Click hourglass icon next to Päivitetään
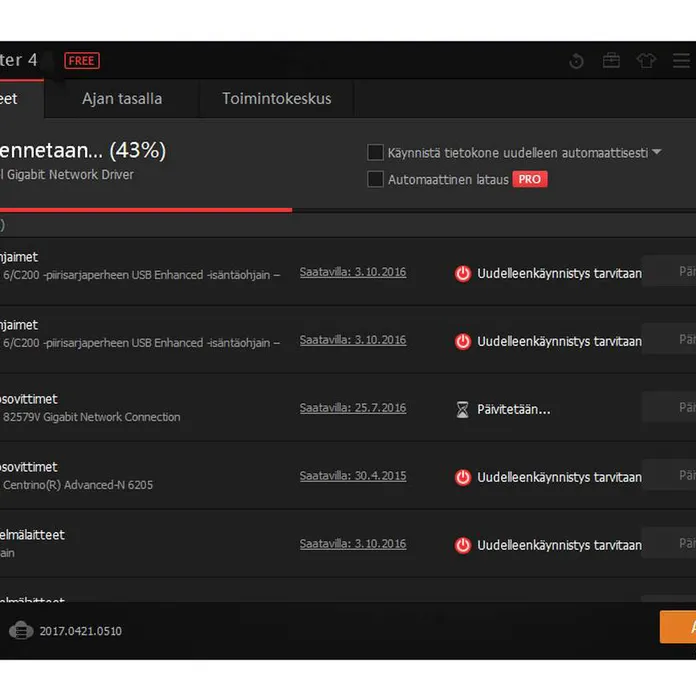 (462, 409)
